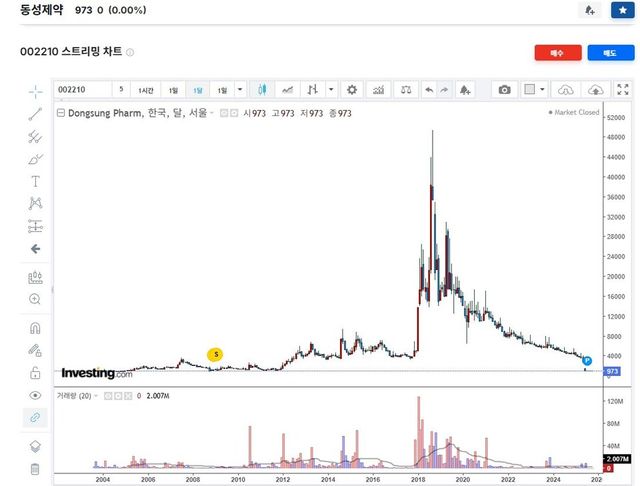
Task: Switch to line area chart type
Action: (287, 89)
